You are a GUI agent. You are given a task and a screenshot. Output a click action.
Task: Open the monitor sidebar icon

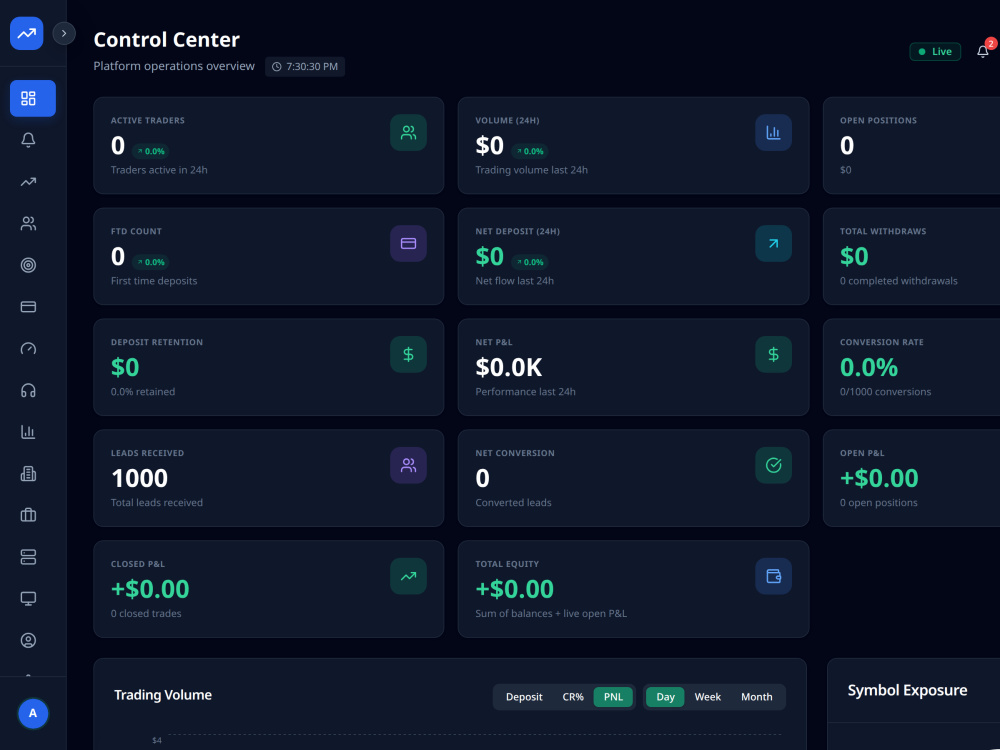pyautogui.click(x=28, y=598)
